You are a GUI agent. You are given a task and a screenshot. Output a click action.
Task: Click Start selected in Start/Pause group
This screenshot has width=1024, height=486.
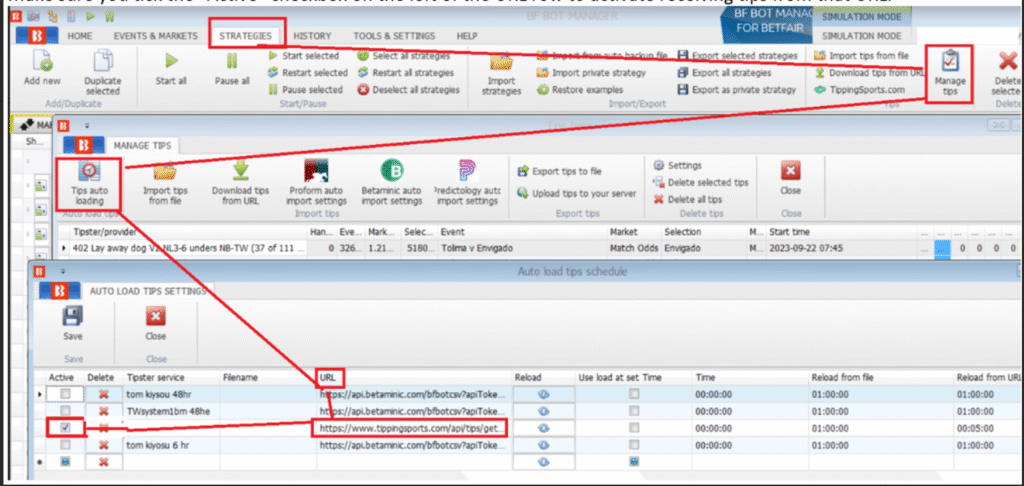(304, 56)
